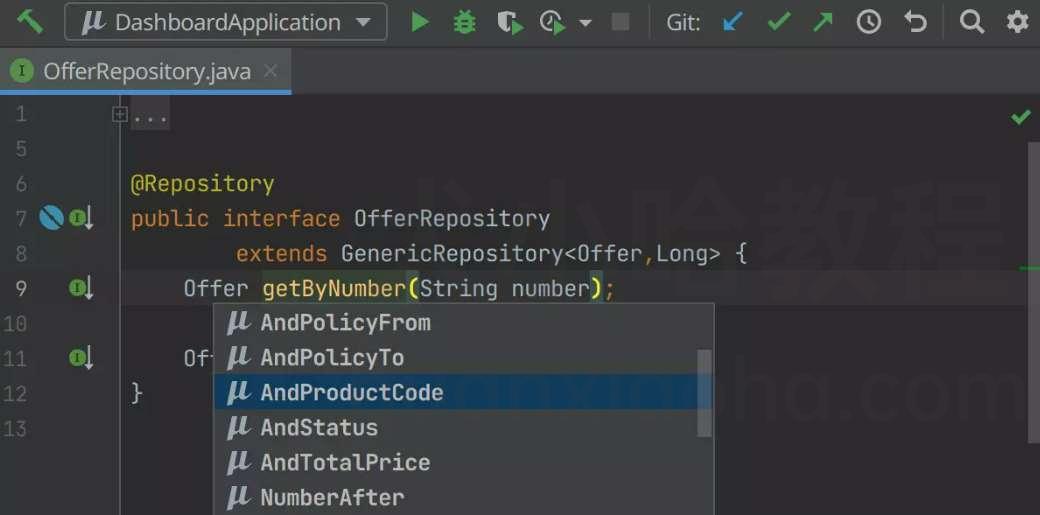Screen dimensions: 1040x515
Task: Show Git history clock icon
Action: pyautogui.click(x=868, y=22)
